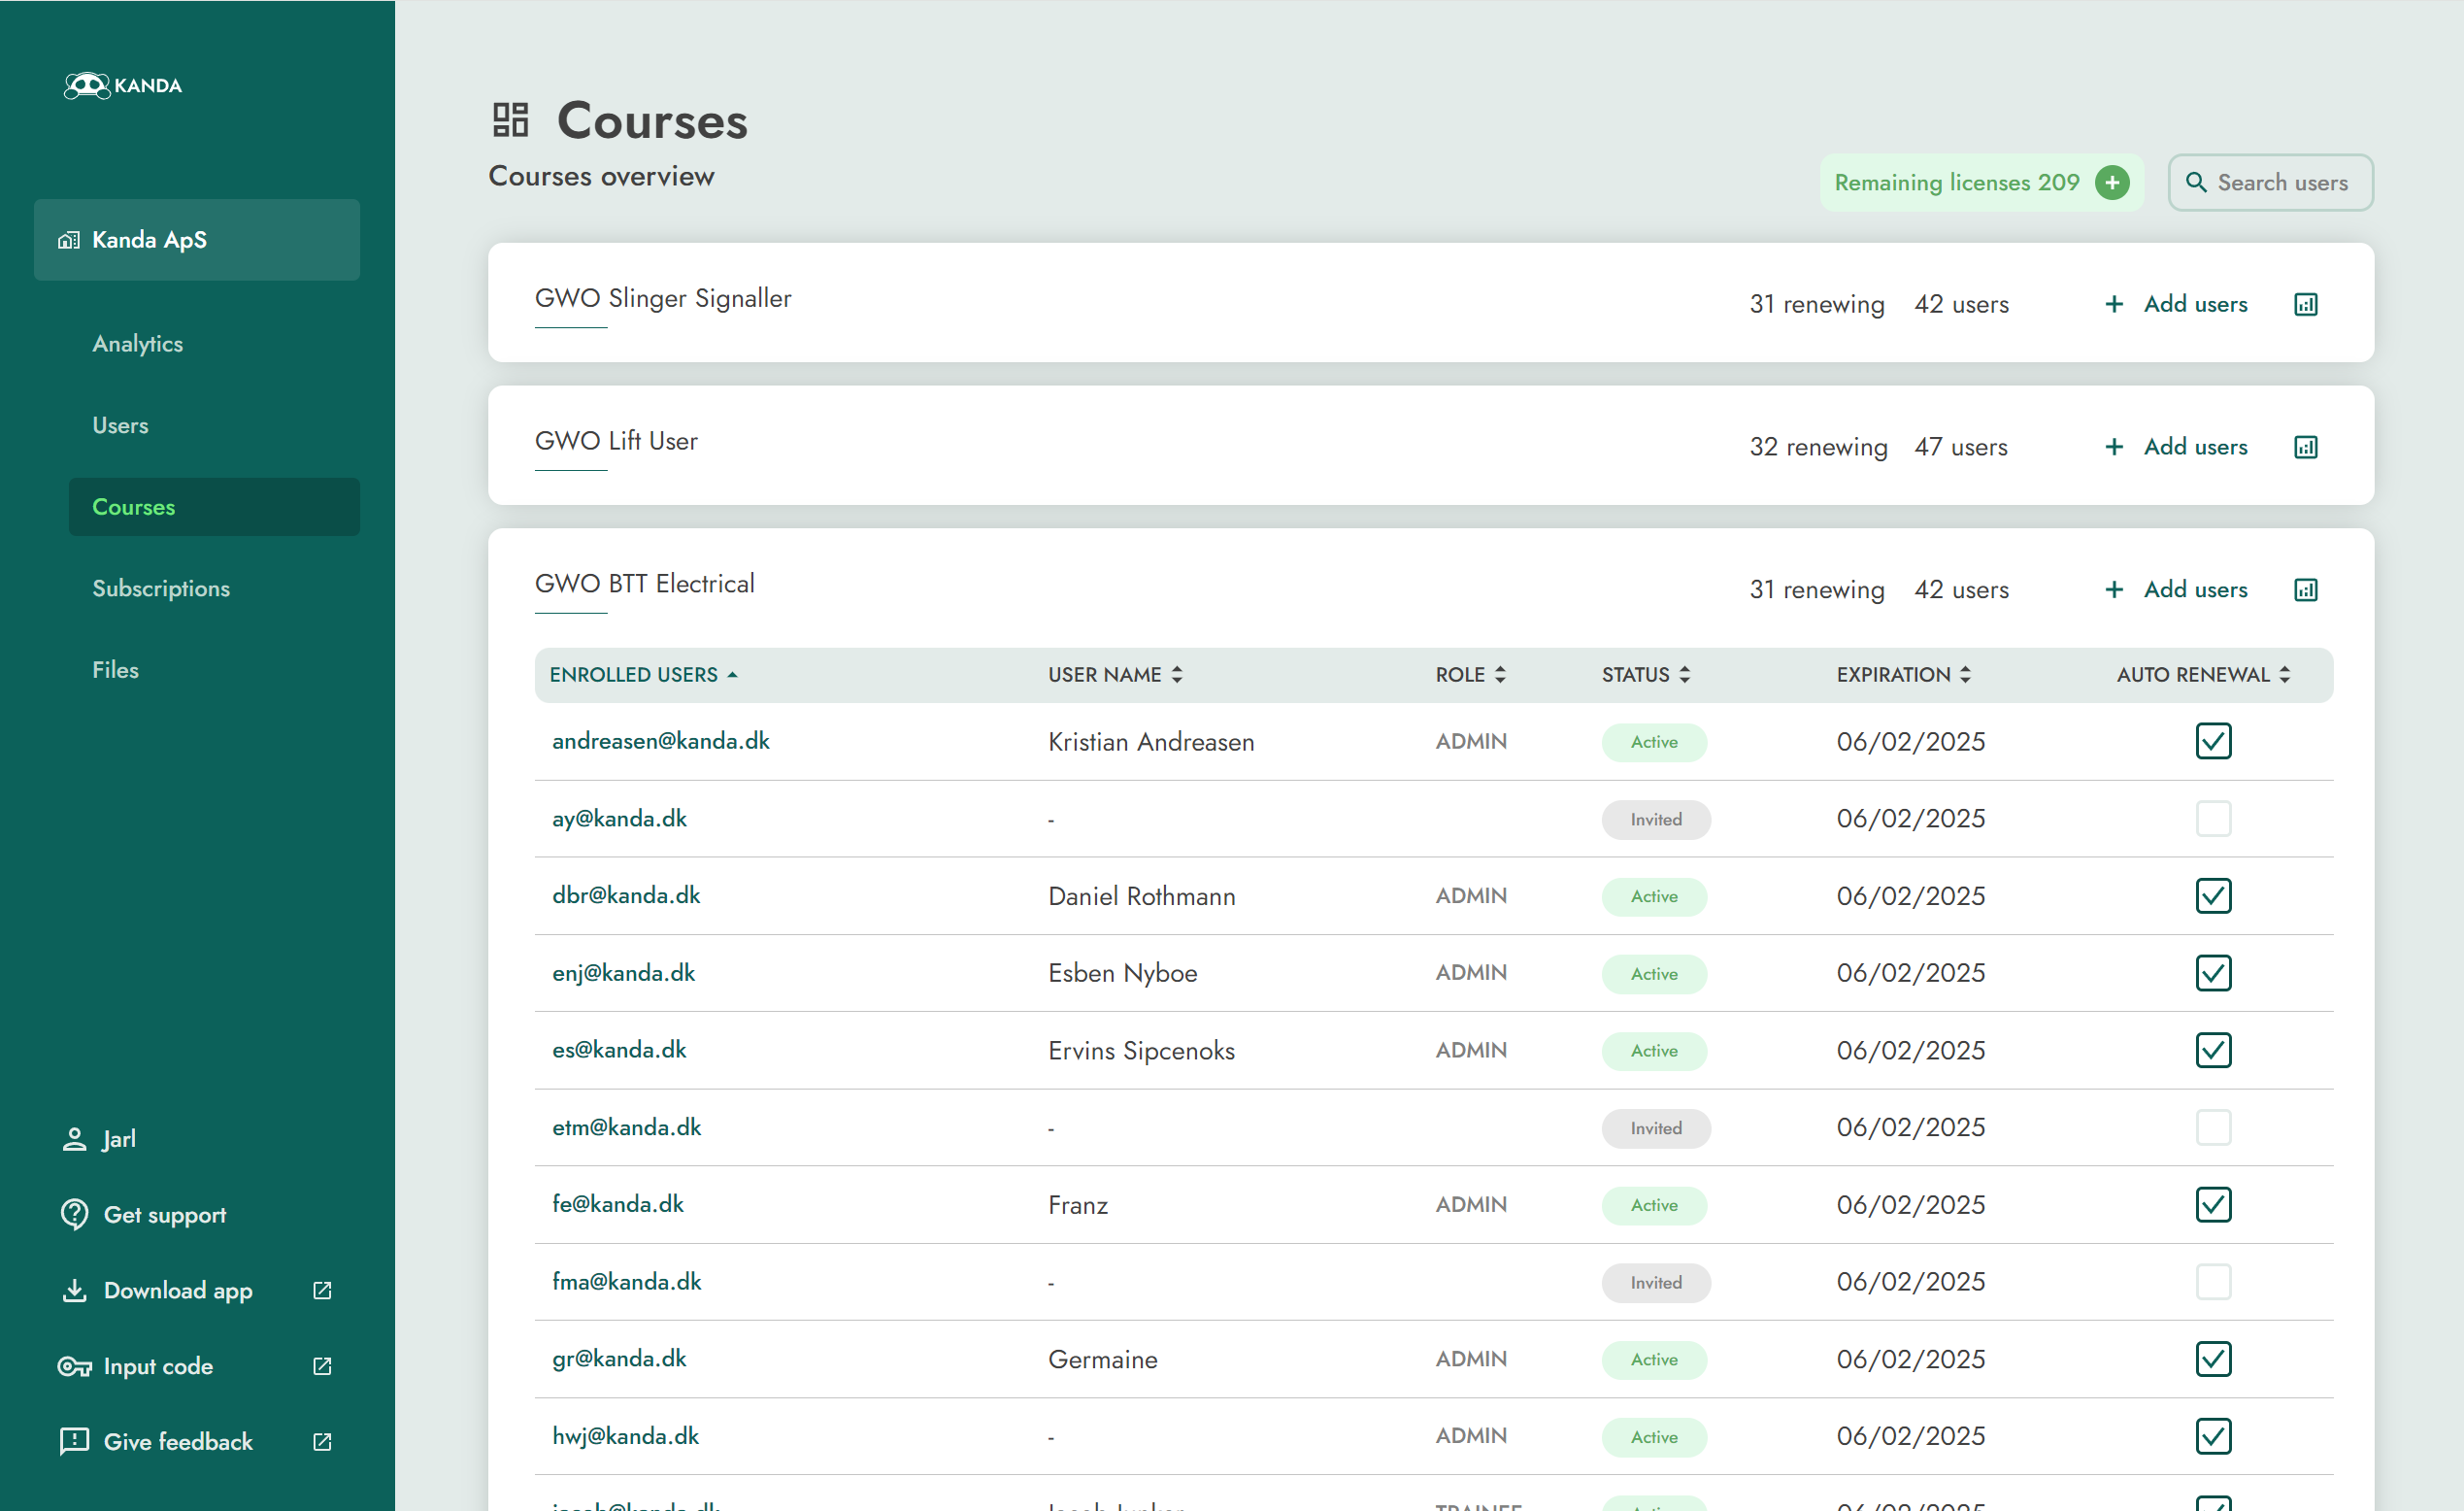The height and width of the screenshot is (1511, 2464).
Task: Click '32 renewing' on GWO Lift User
Action: [x=1818, y=447]
